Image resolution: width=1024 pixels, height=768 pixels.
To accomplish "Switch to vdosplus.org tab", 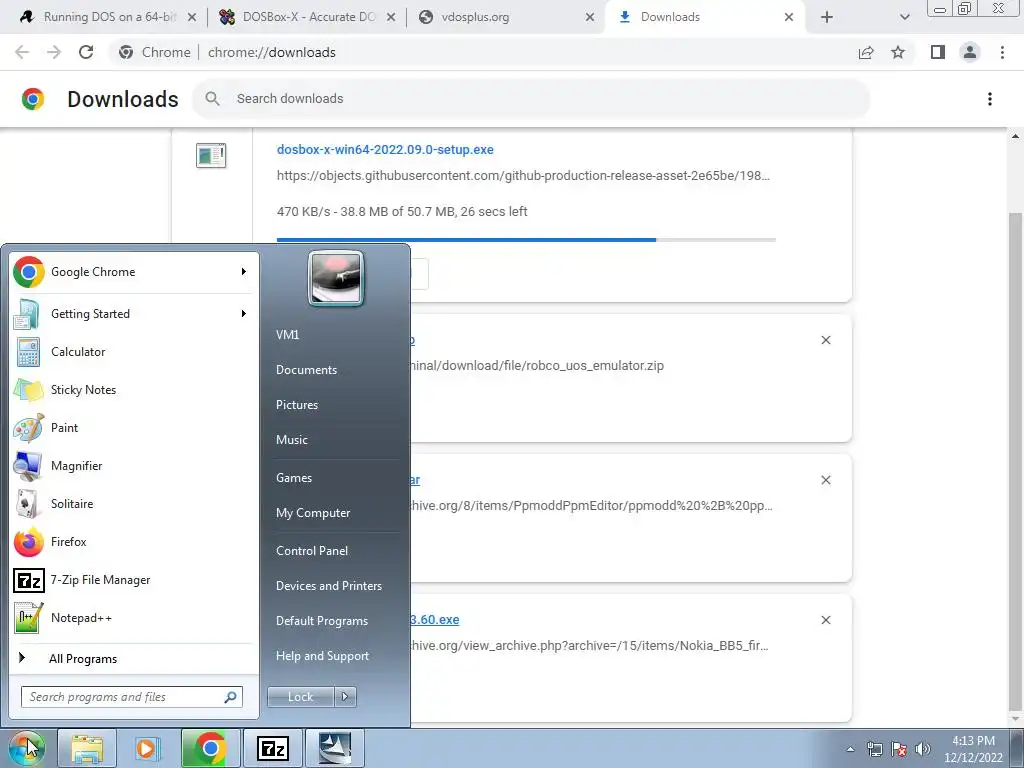I will [505, 17].
